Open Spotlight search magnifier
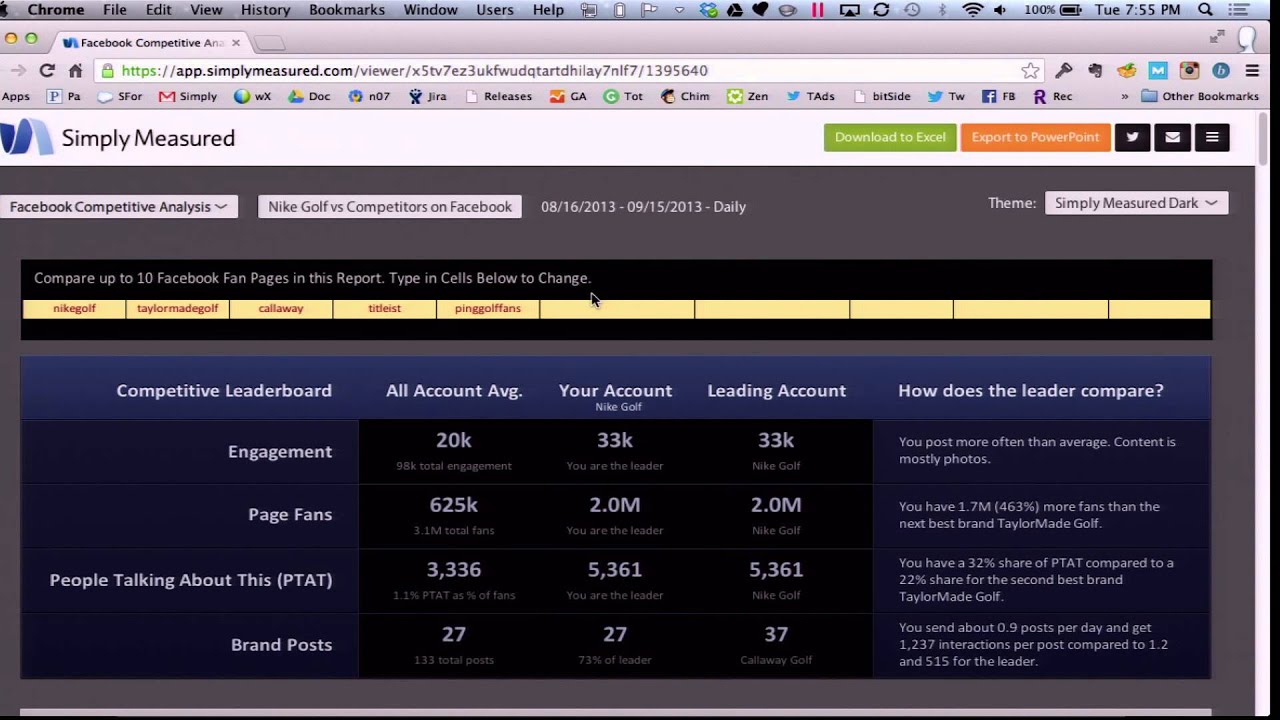The height and width of the screenshot is (720, 1280). pos(1206,10)
